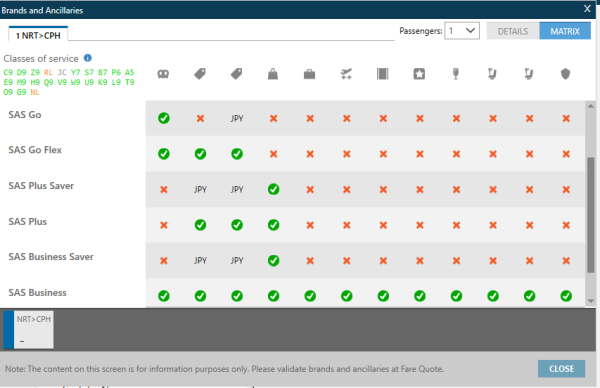The height and width of the screenshot is (388, 600).
Task: Click the orange RL class code
Action: coord(48,72)
